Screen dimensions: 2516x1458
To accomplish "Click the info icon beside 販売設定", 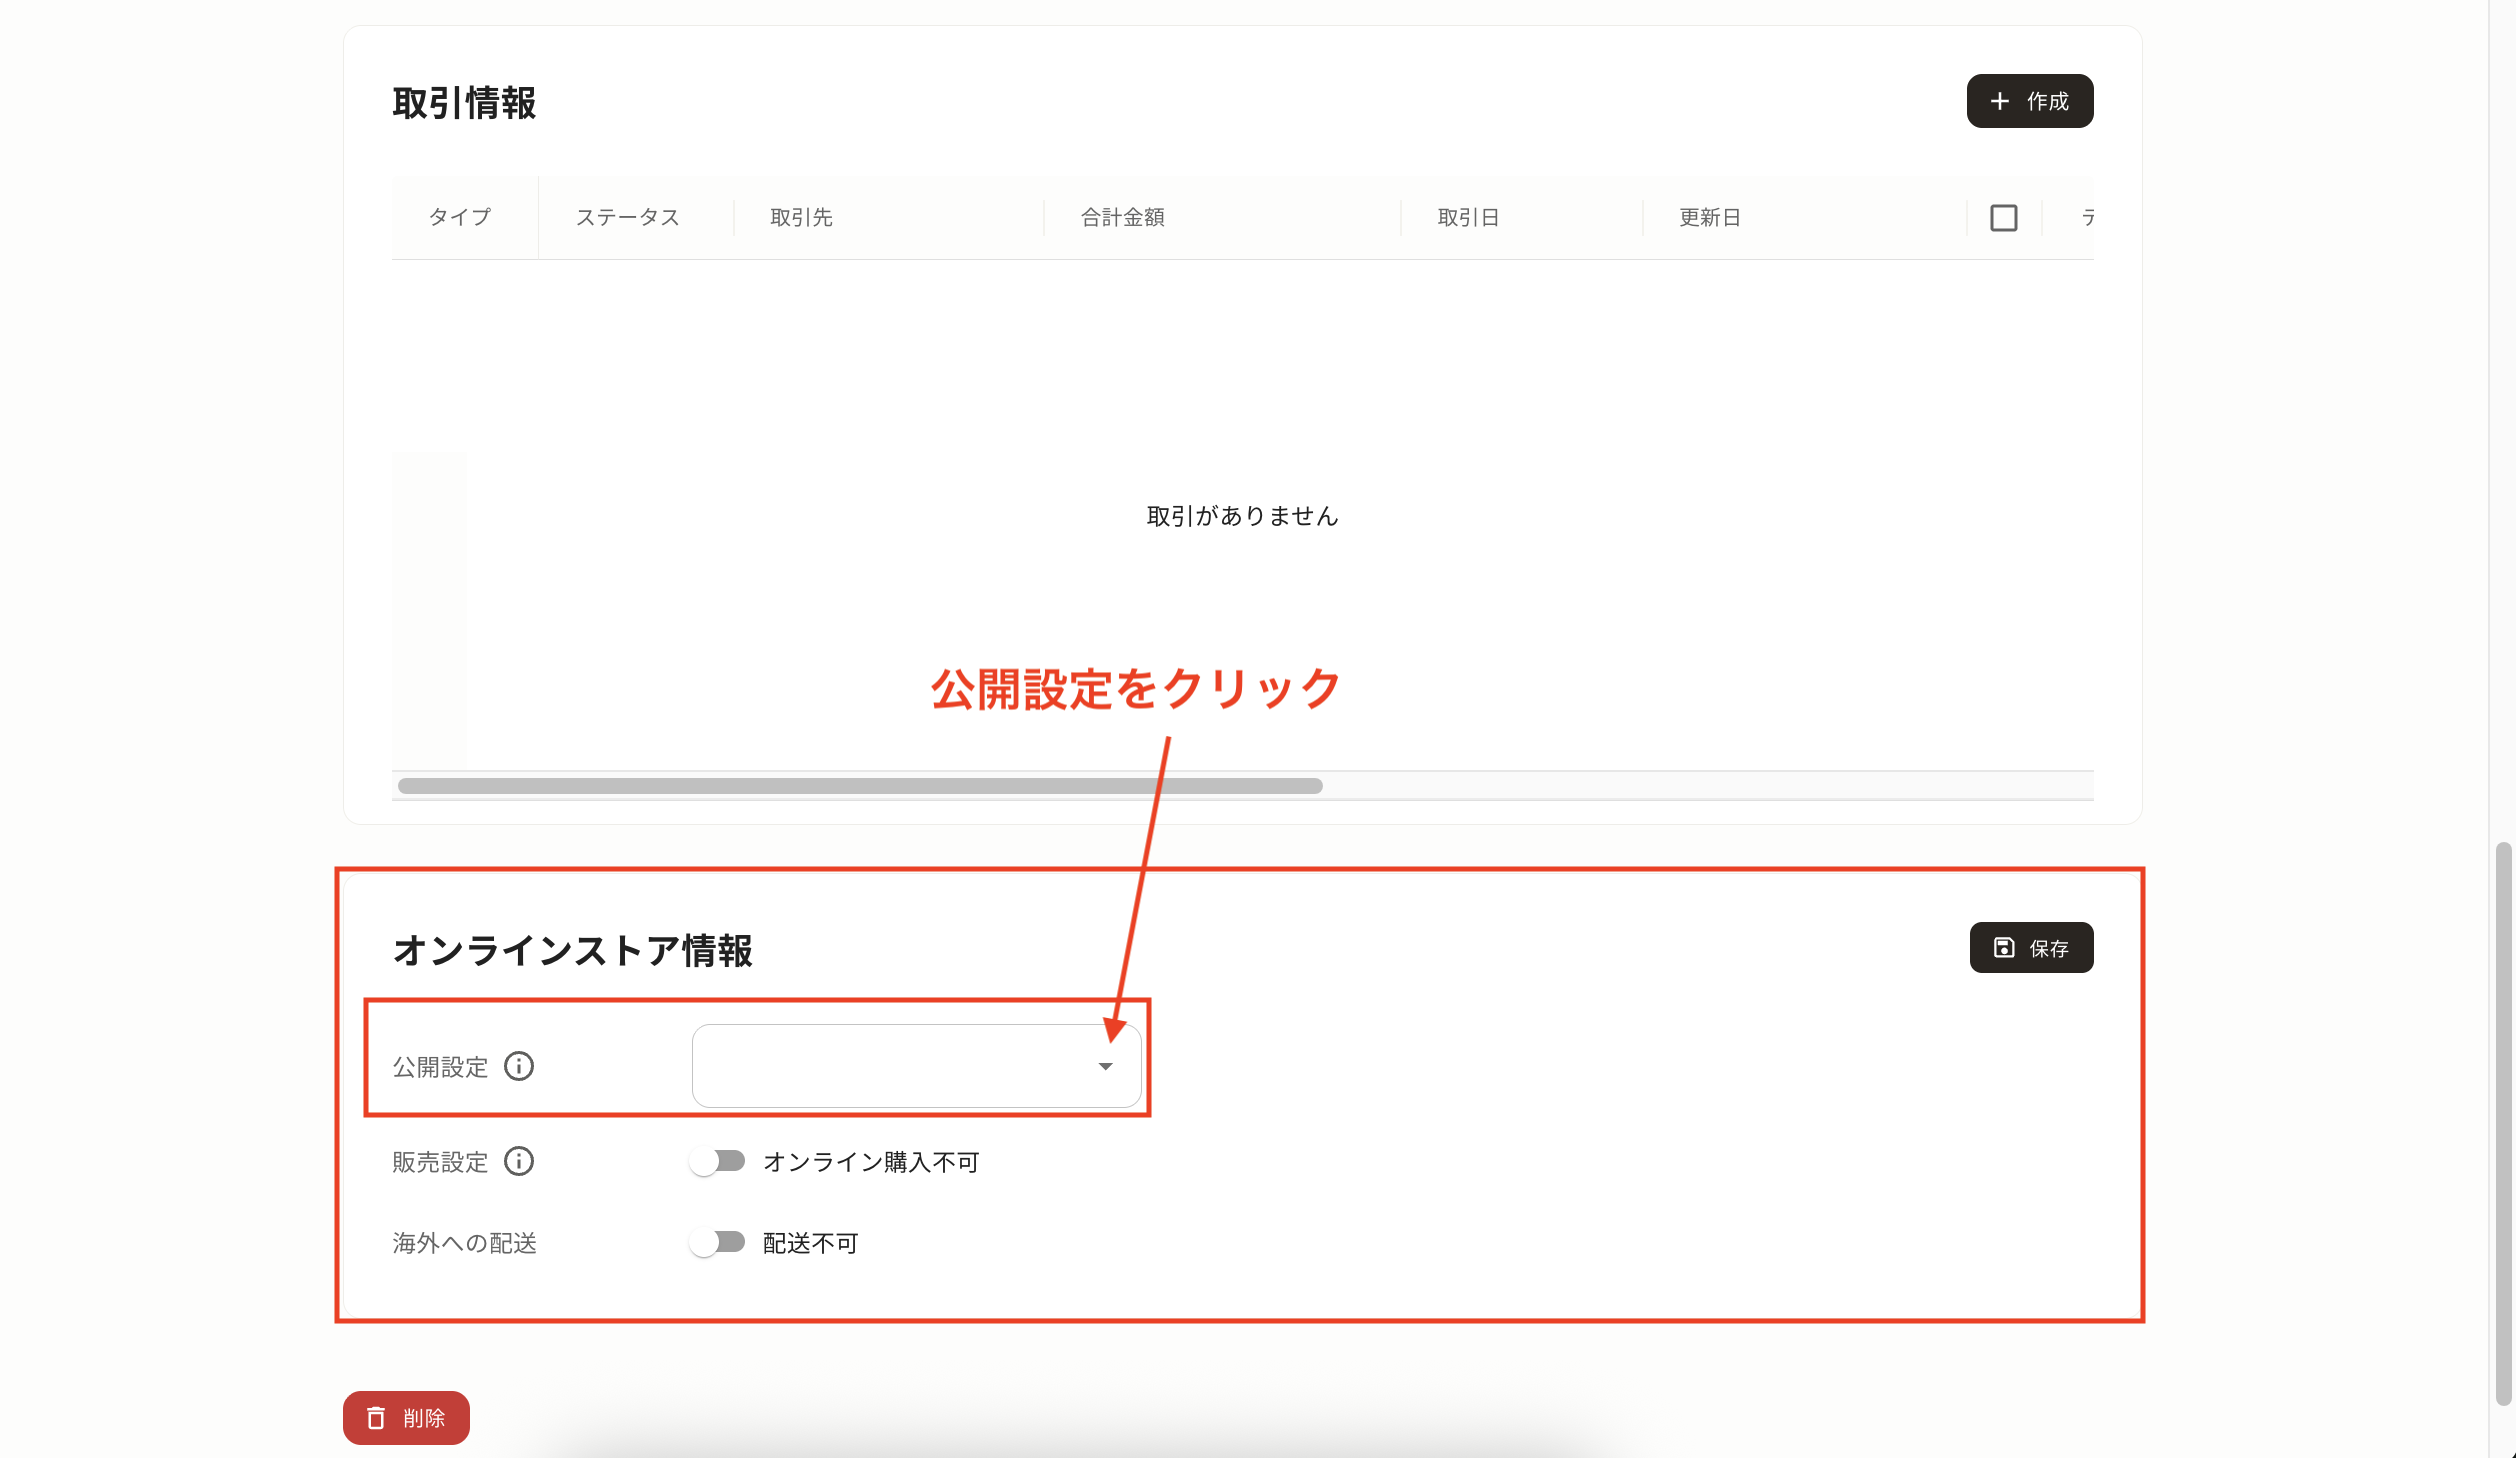I will [x=518, y=1161].
